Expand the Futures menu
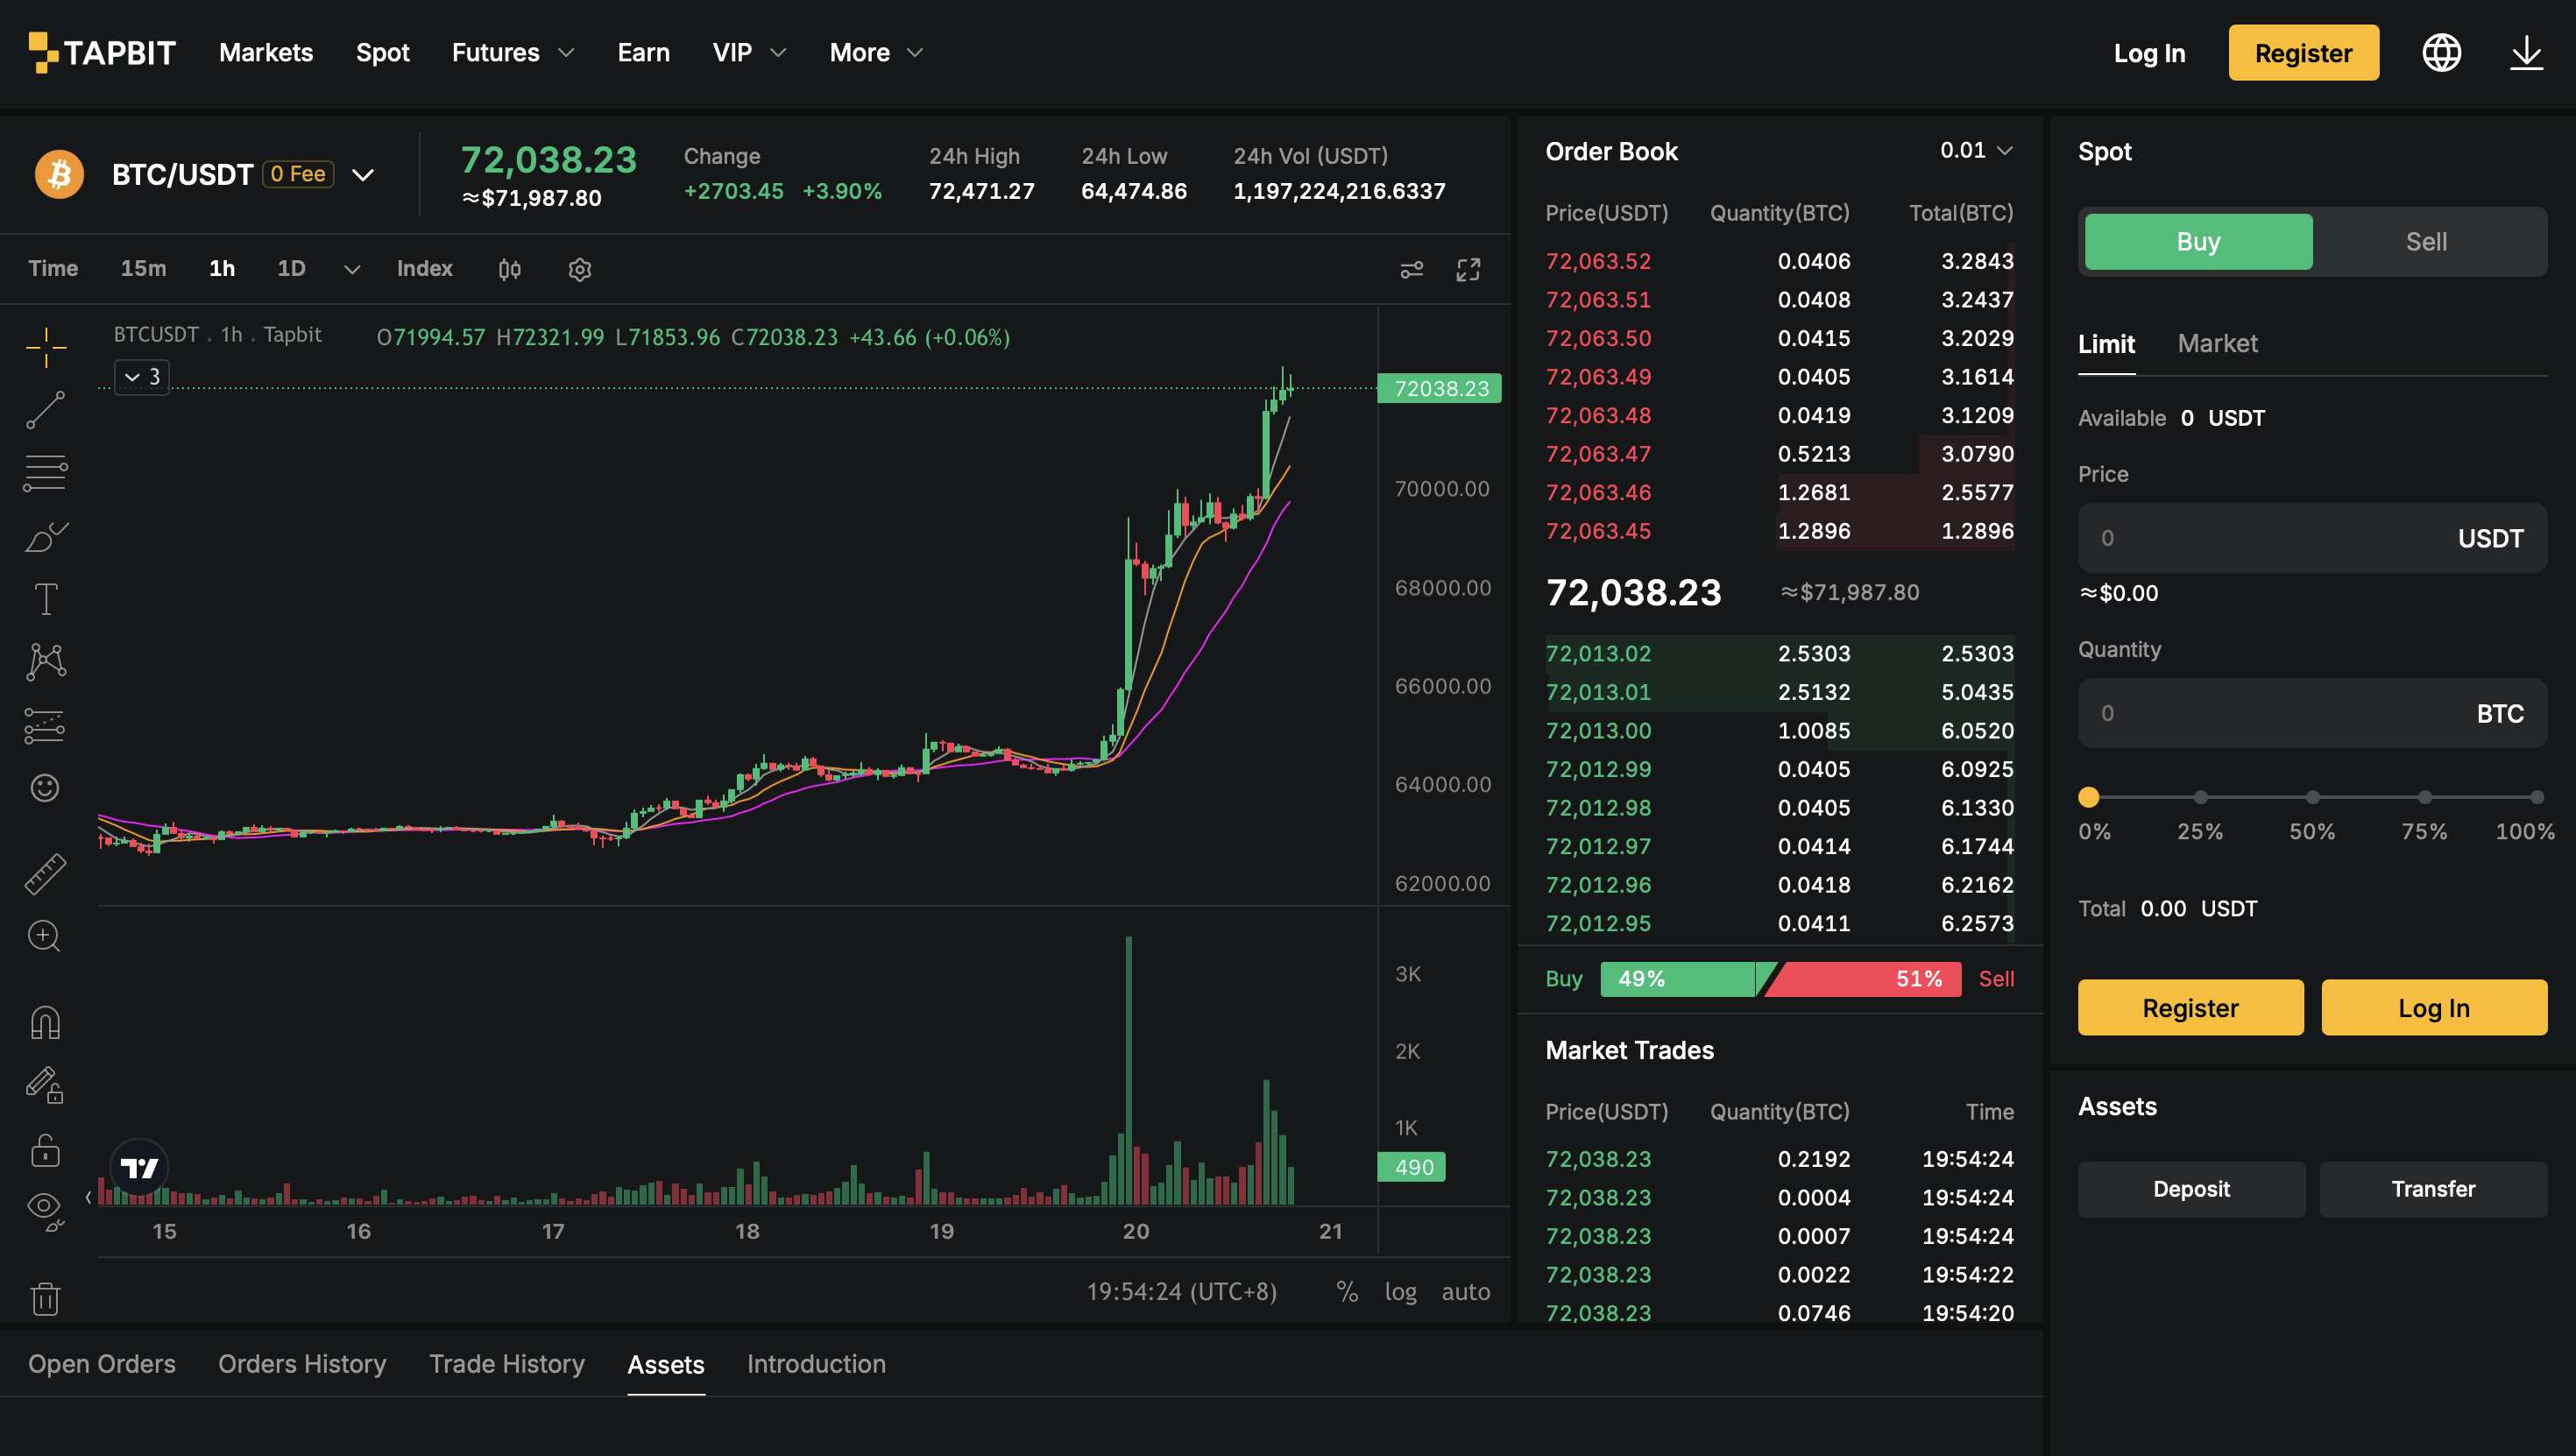The width and height of the screenshot is (2576, 1456). tap(513, 53)
